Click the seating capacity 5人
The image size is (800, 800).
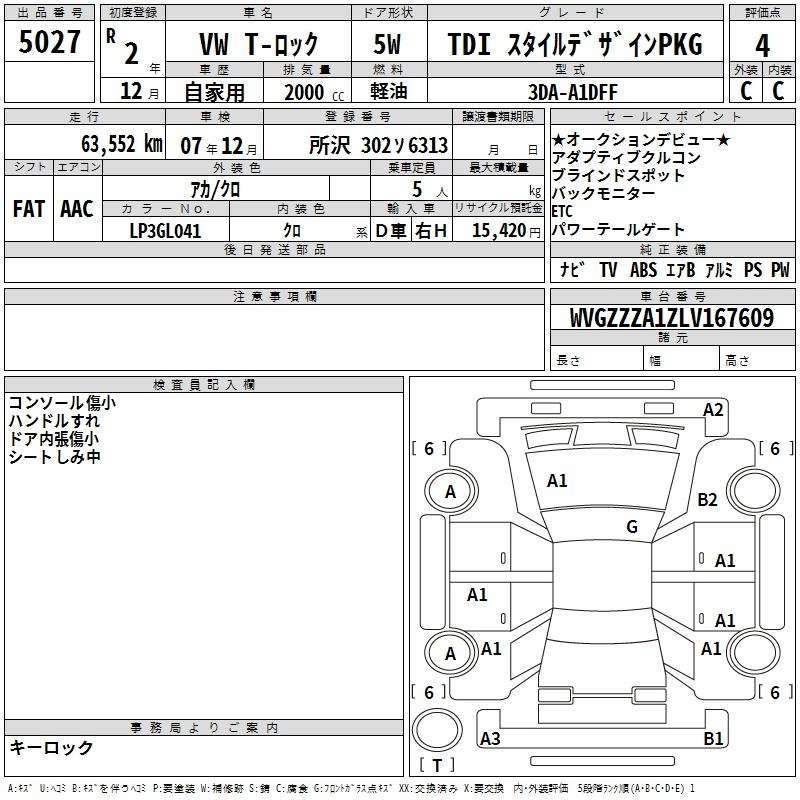coord(430,190)
